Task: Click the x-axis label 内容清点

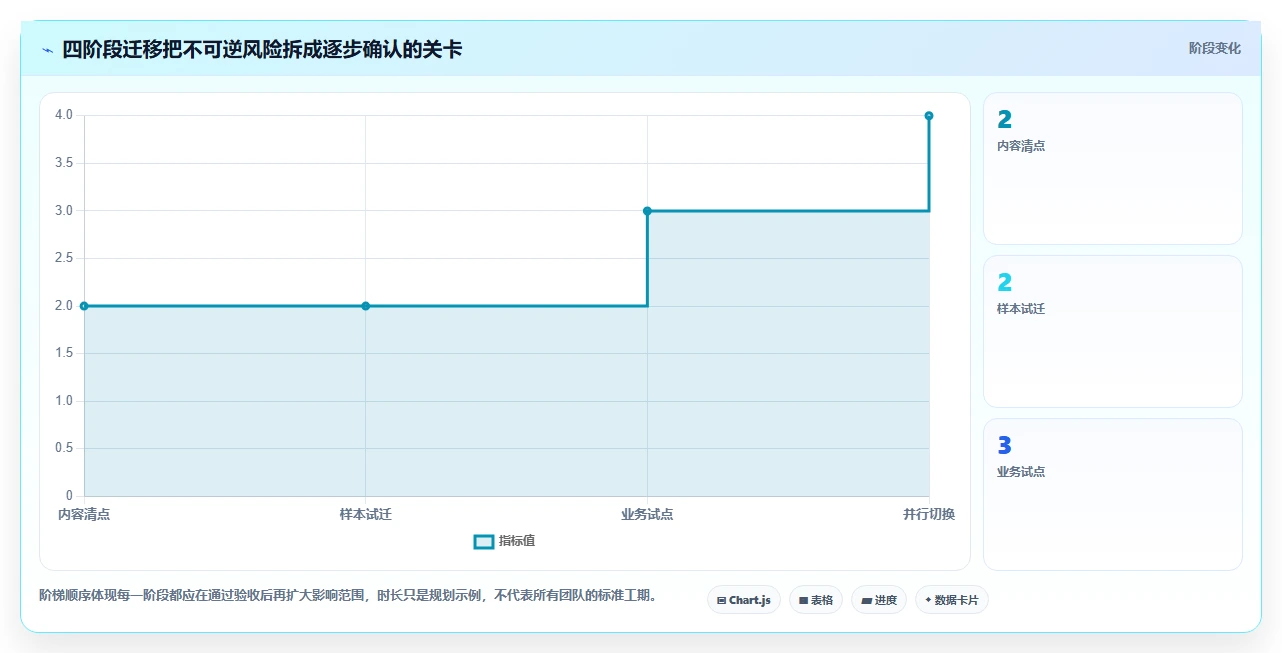Action: point(84,514)
